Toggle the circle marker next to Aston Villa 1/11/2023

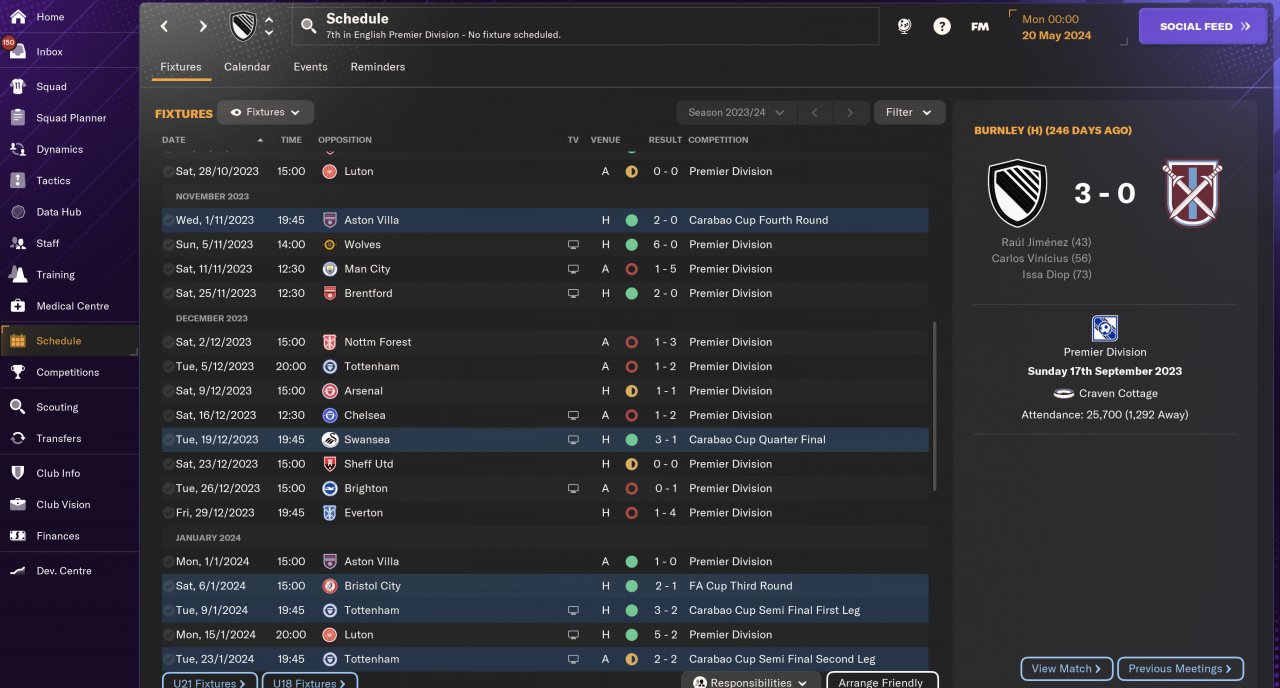tap(168, 220)
